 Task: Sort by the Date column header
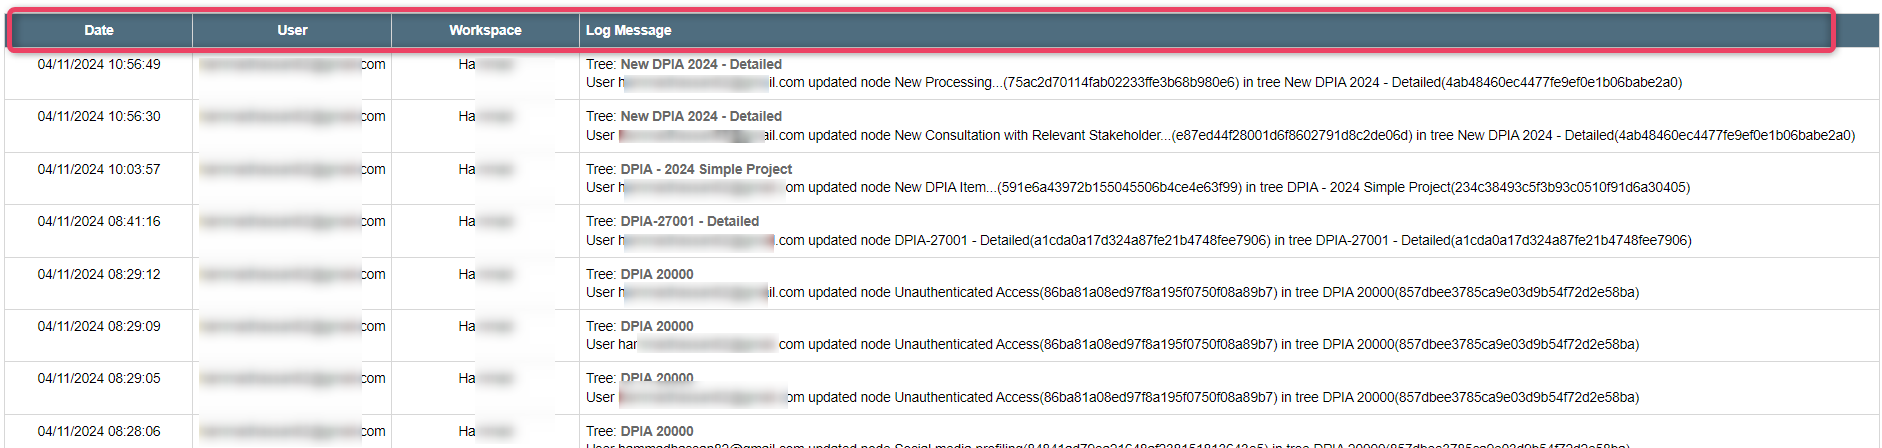click(x=99, y=30)
